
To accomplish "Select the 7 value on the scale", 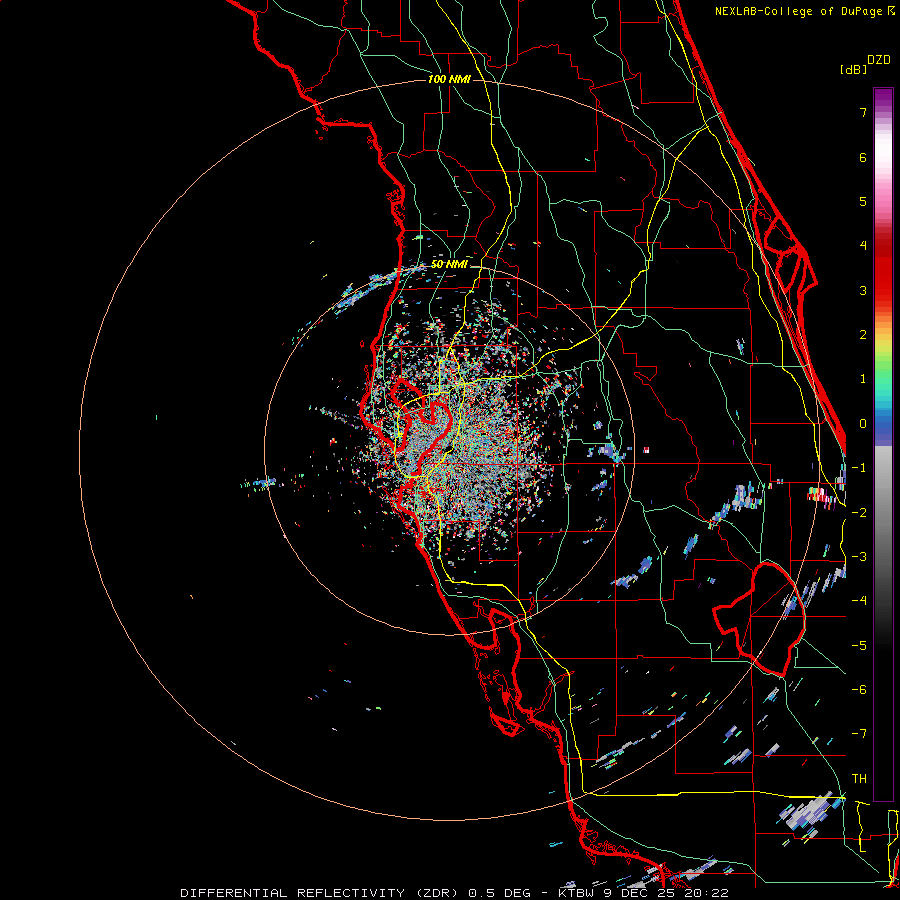I will pos(863,112).
